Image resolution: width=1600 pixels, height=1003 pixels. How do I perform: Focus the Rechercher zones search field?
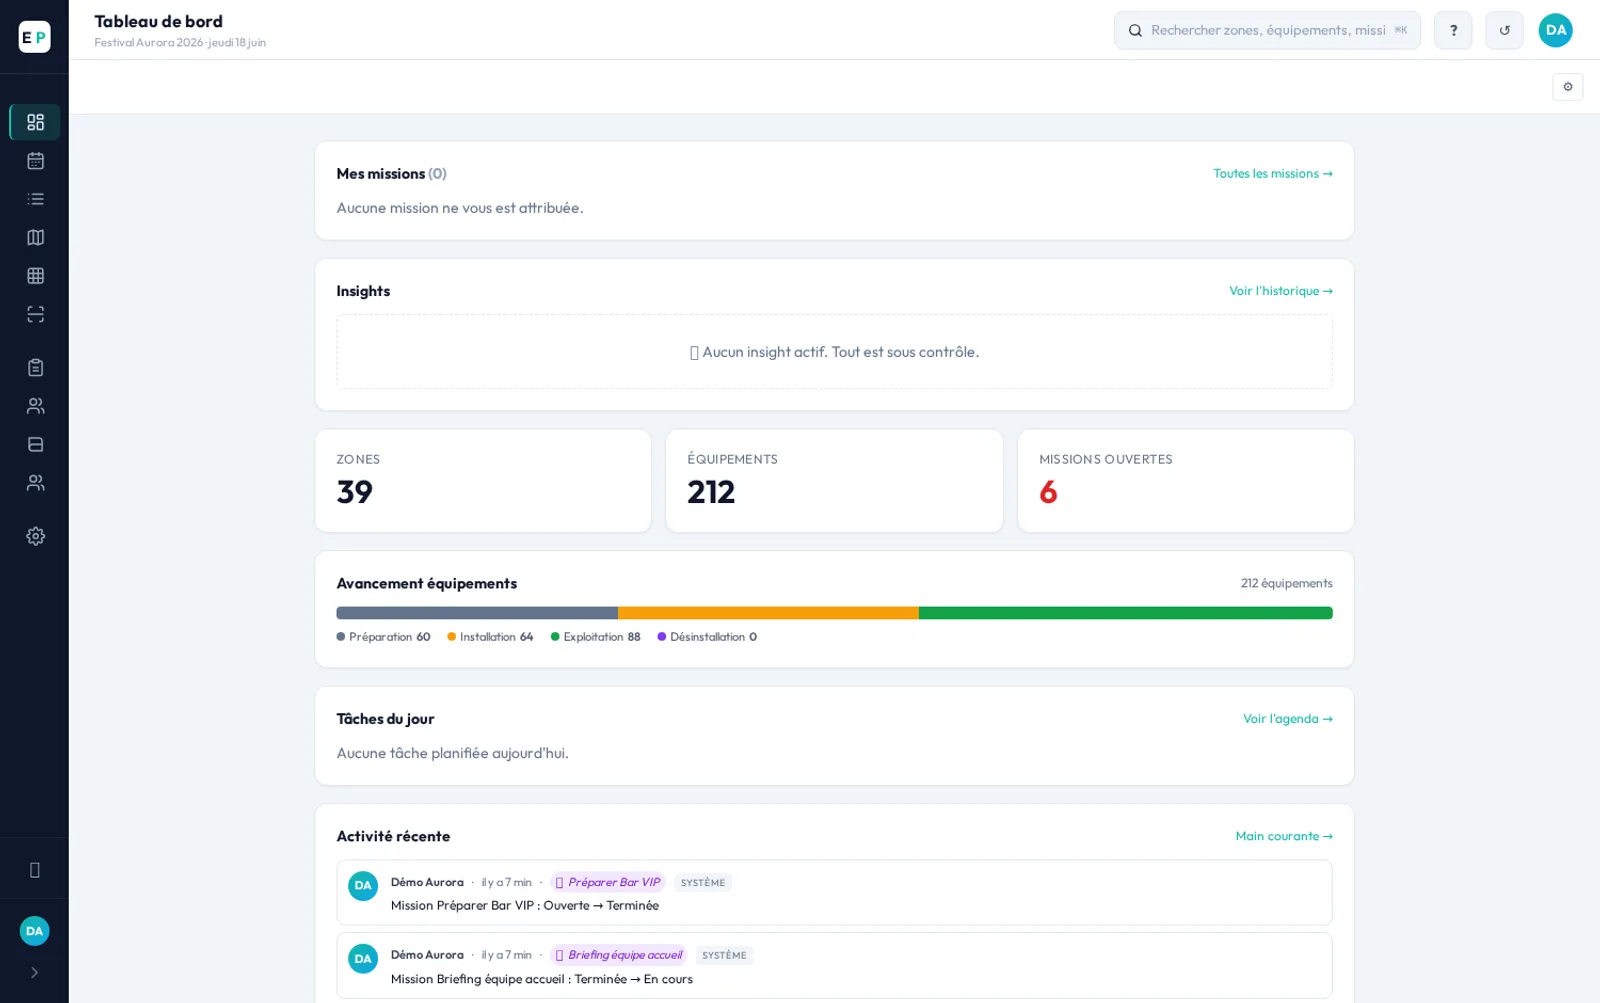click(x=1267, y=30)
